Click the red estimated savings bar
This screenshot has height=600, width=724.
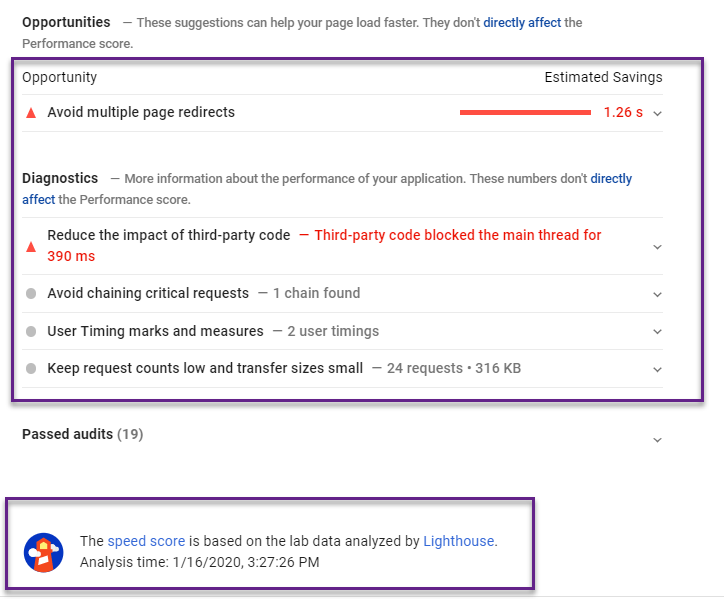click(524, 113)
